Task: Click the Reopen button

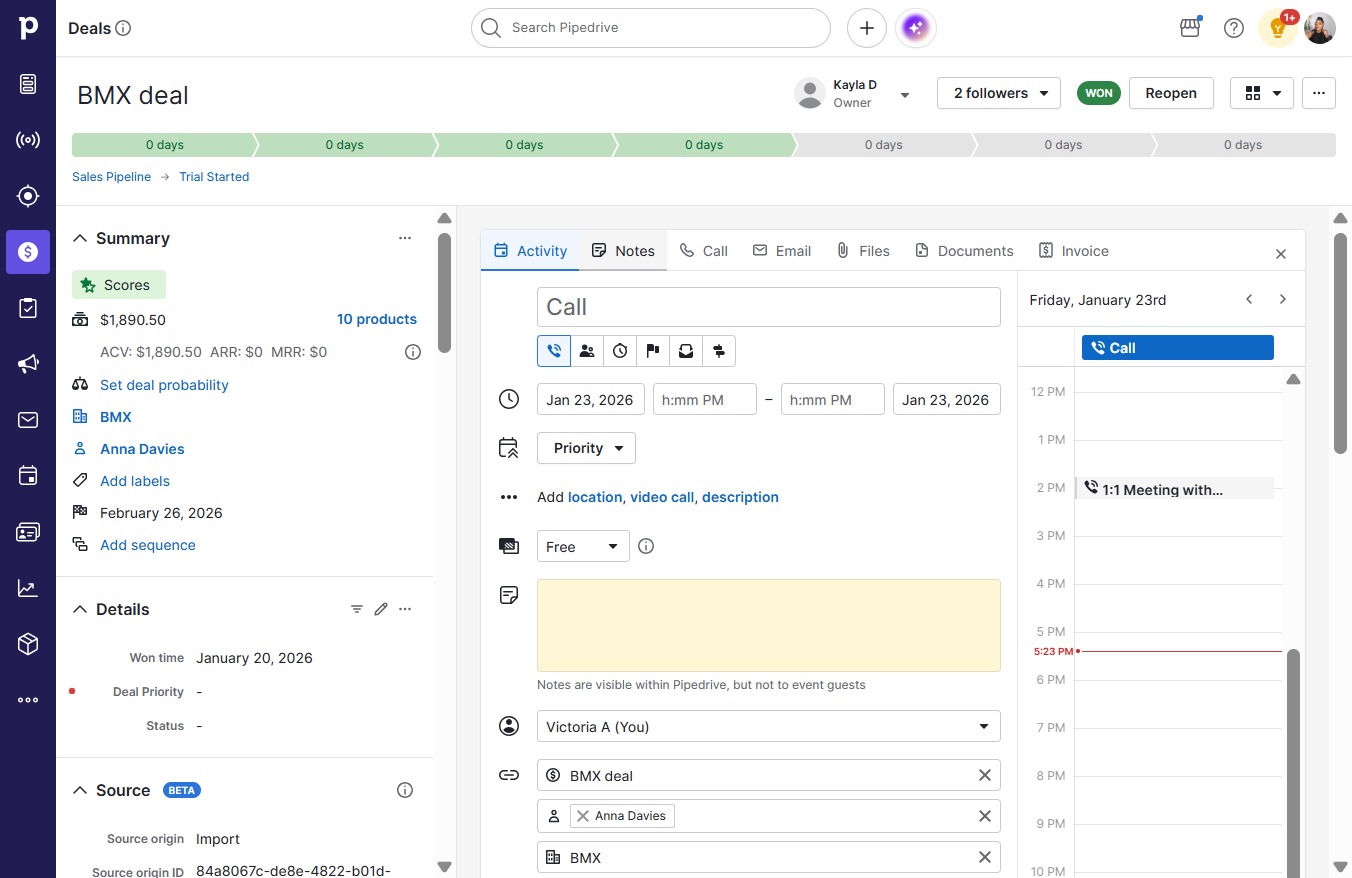Action: tap(1171, 93)
